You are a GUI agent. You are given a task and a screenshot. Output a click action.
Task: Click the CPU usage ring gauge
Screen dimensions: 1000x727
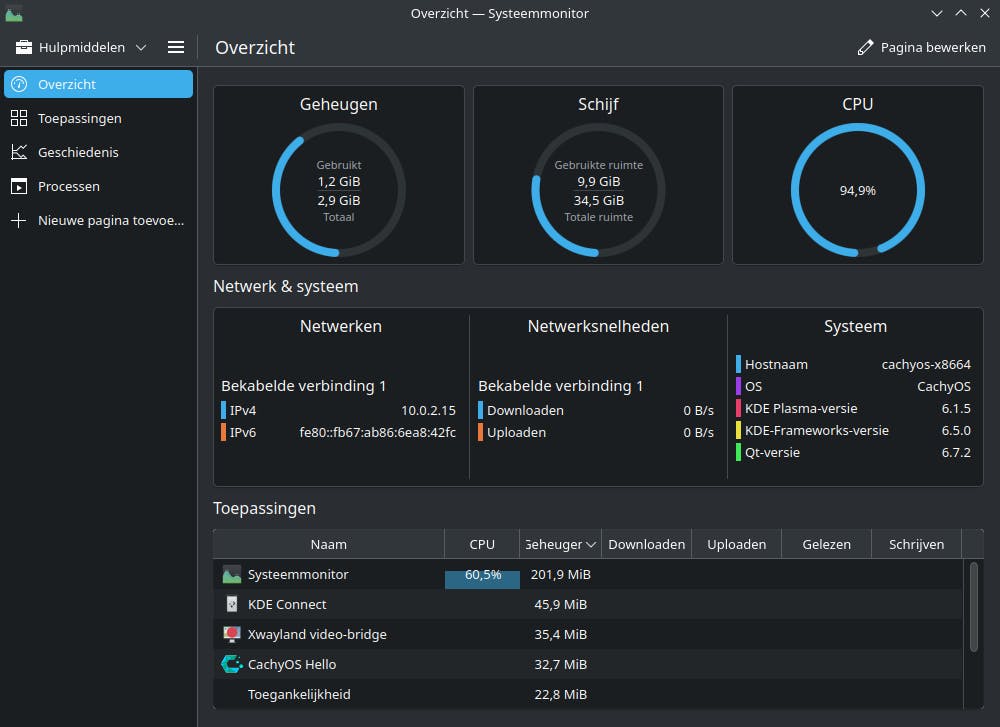pos(857,190)
